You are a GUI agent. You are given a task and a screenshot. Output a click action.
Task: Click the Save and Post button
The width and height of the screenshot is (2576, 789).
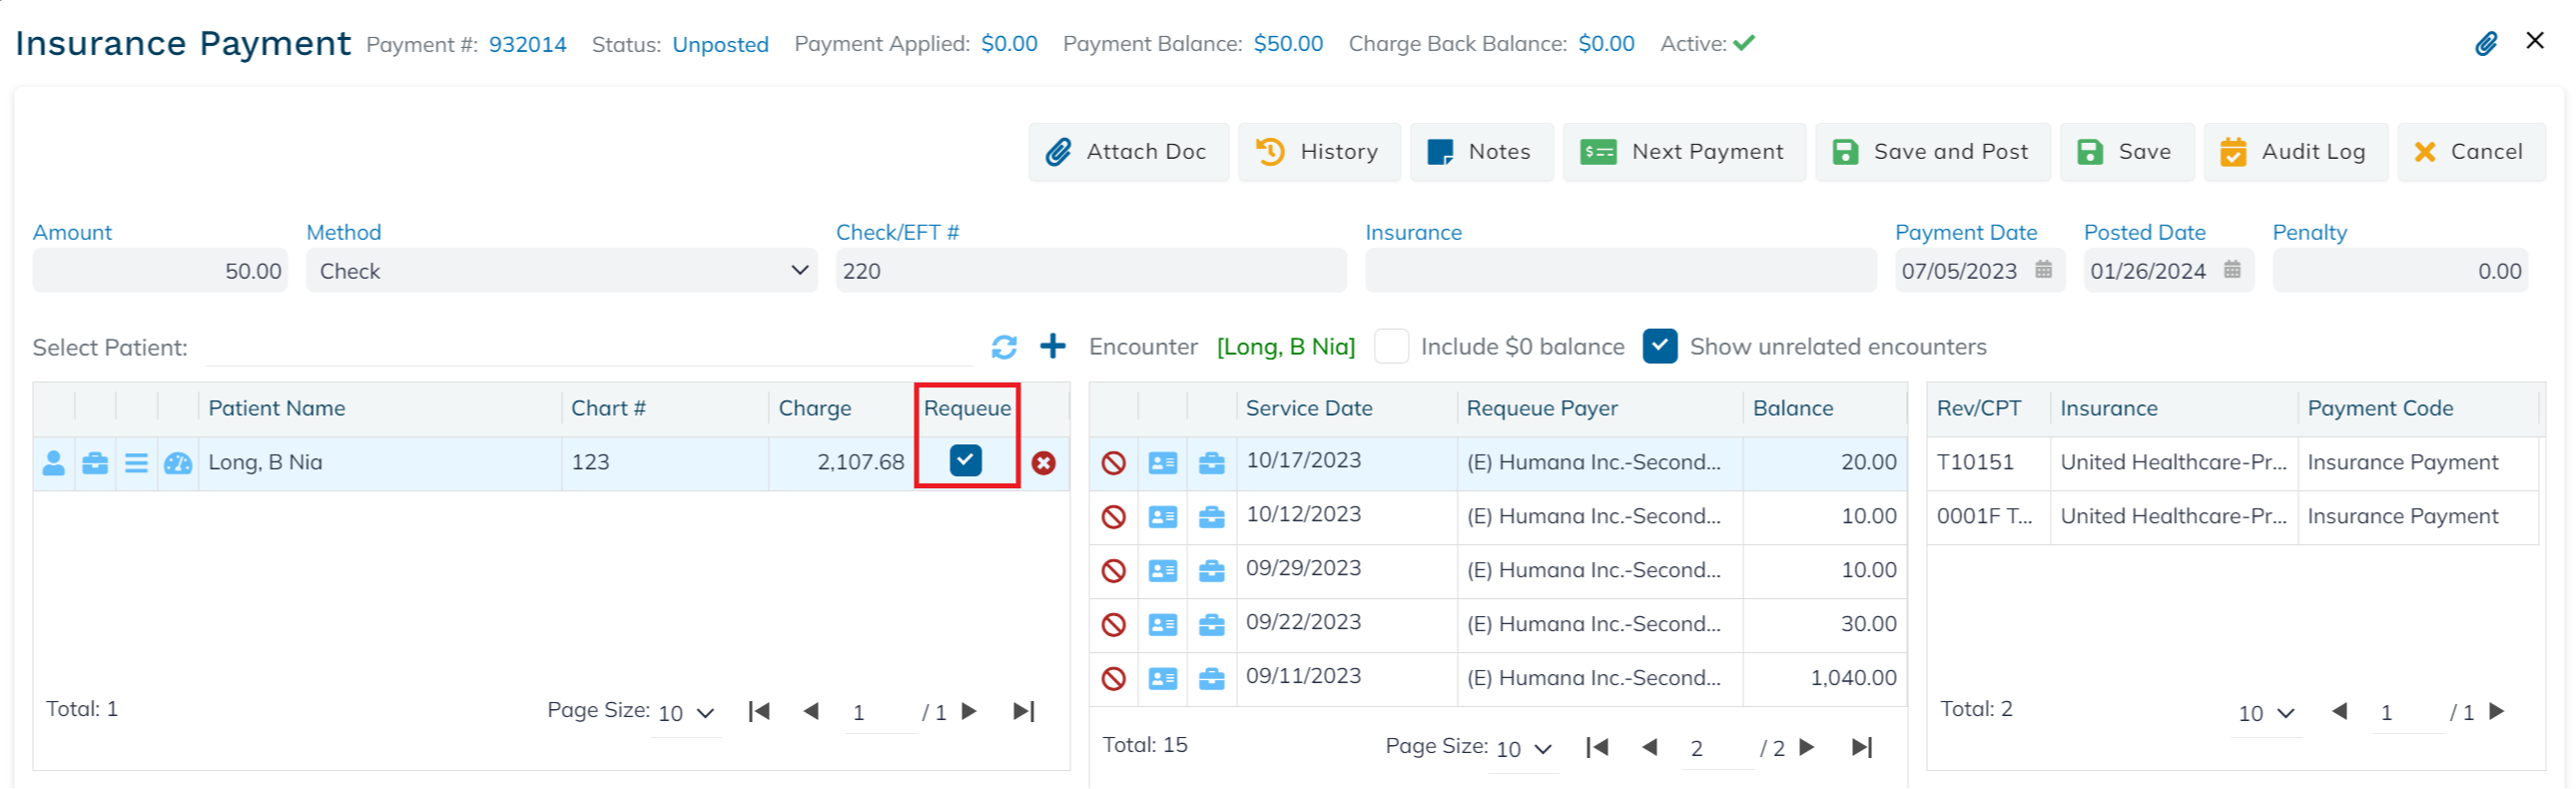point(1932,152)
